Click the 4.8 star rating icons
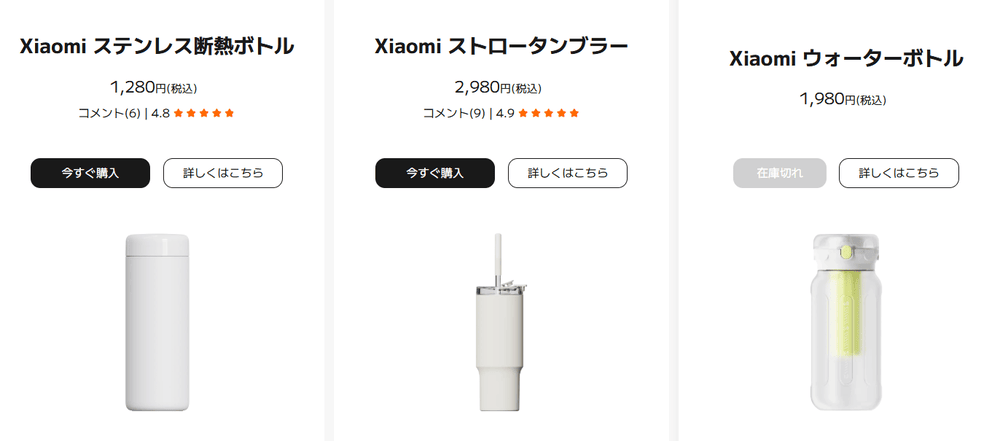 pos(204,113)
